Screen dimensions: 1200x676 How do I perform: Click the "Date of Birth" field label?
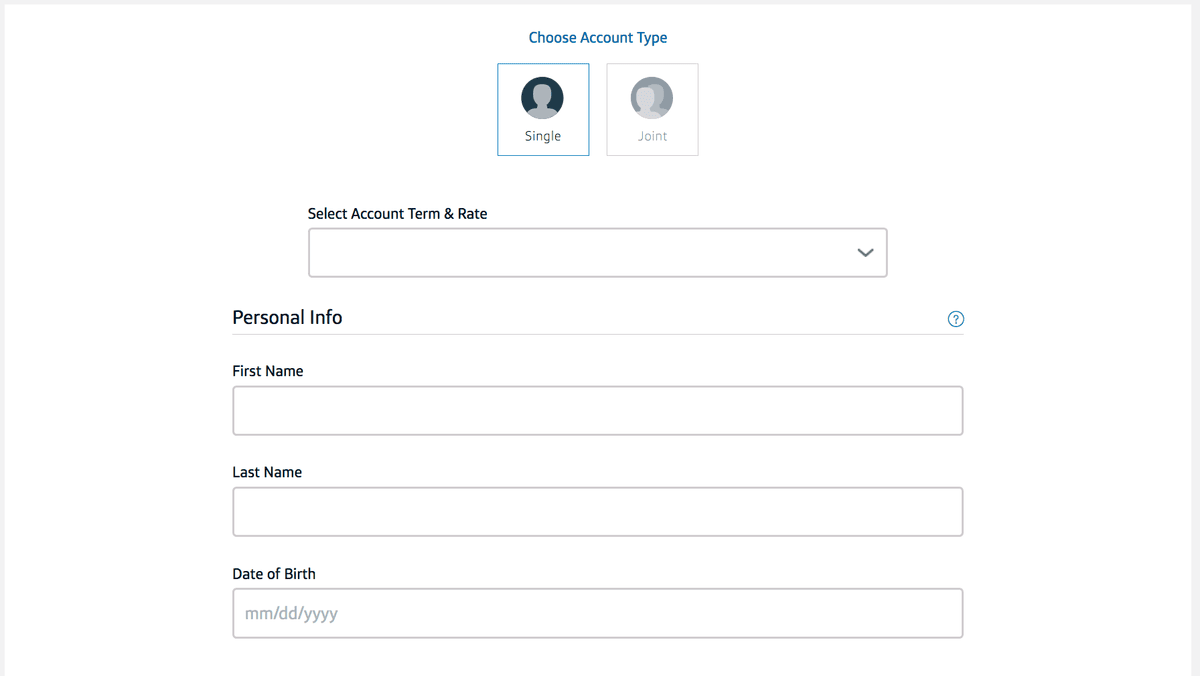point(273,574)
